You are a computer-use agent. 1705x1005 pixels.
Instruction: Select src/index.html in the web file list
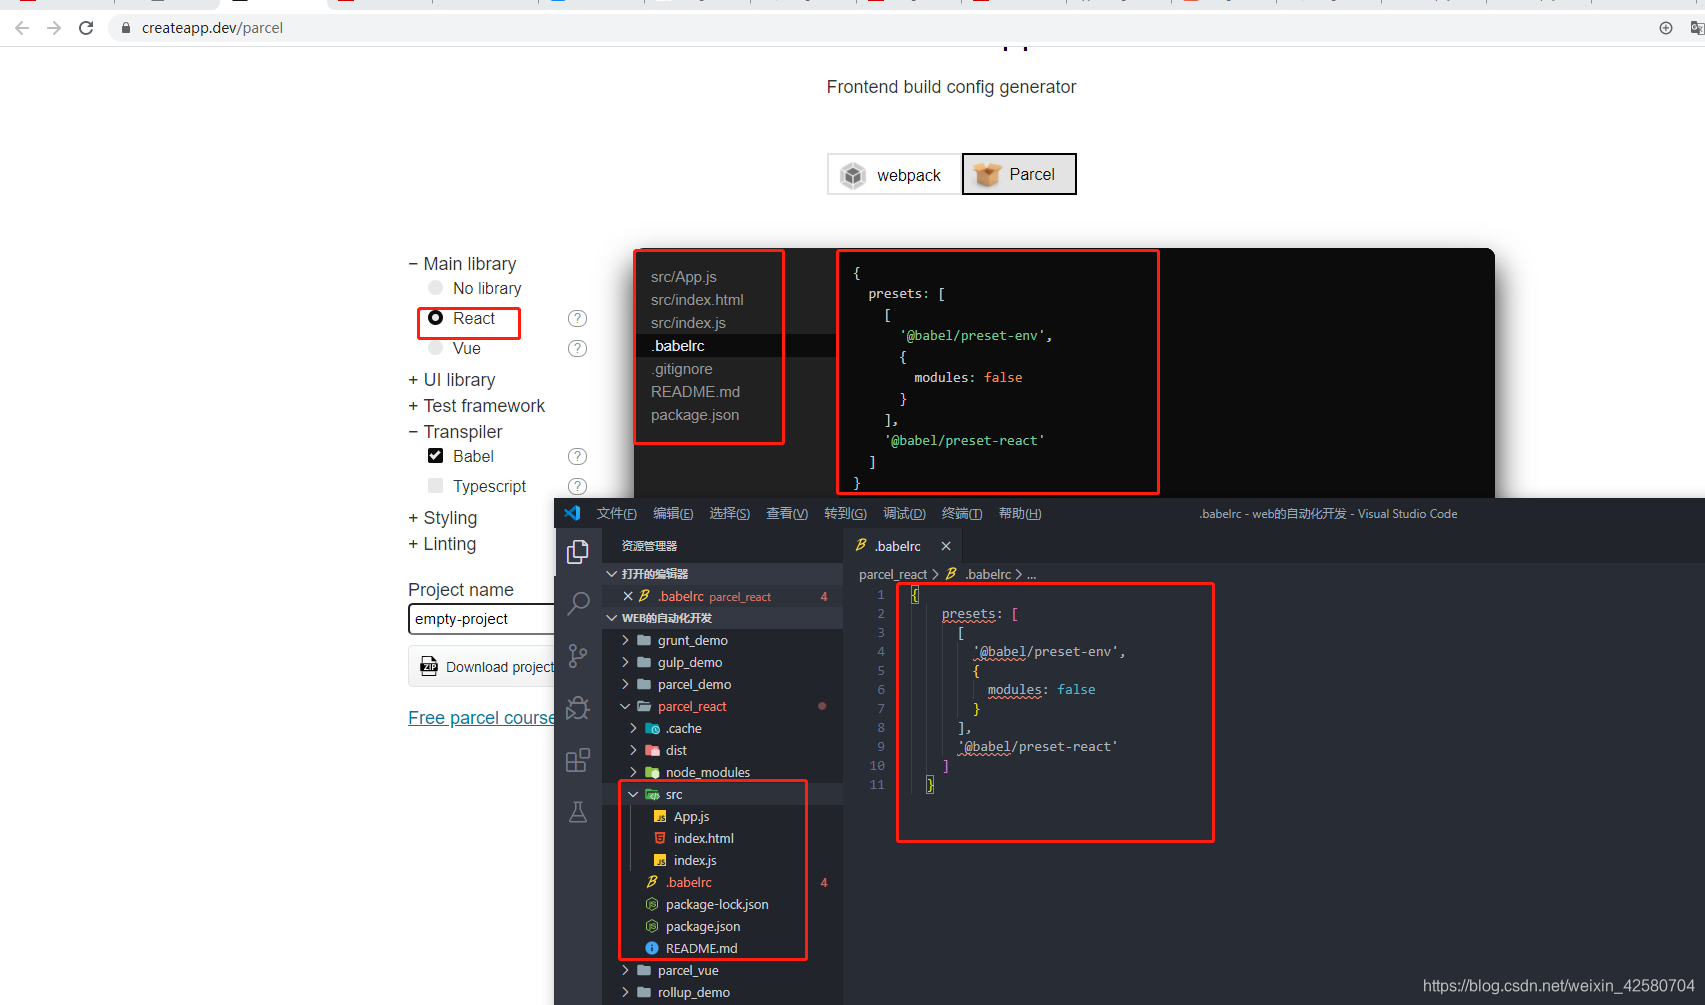(697, 300)
